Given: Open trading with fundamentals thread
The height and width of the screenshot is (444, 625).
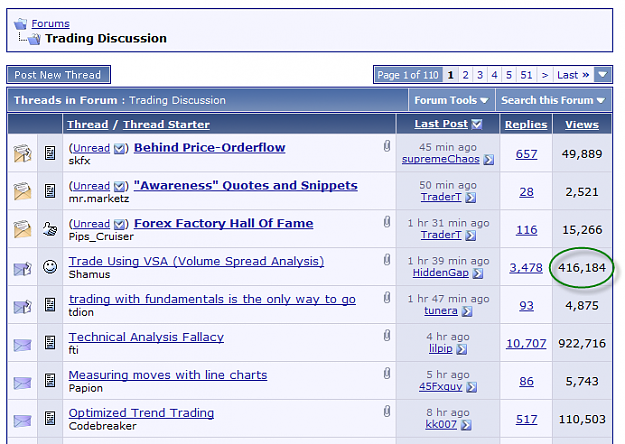Looking at the screenshot, I should (x=212, y=299).
